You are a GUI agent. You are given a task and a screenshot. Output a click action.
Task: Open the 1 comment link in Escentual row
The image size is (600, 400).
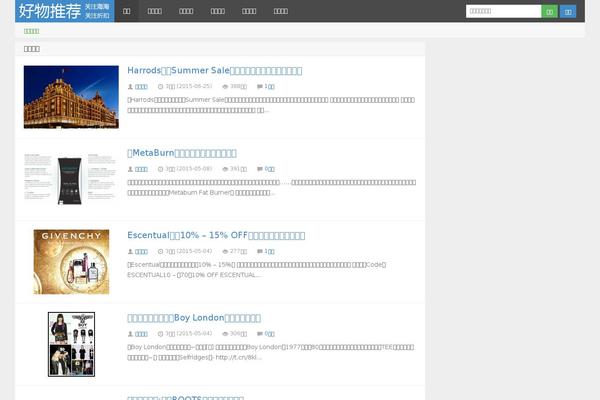tap(269, 251)
